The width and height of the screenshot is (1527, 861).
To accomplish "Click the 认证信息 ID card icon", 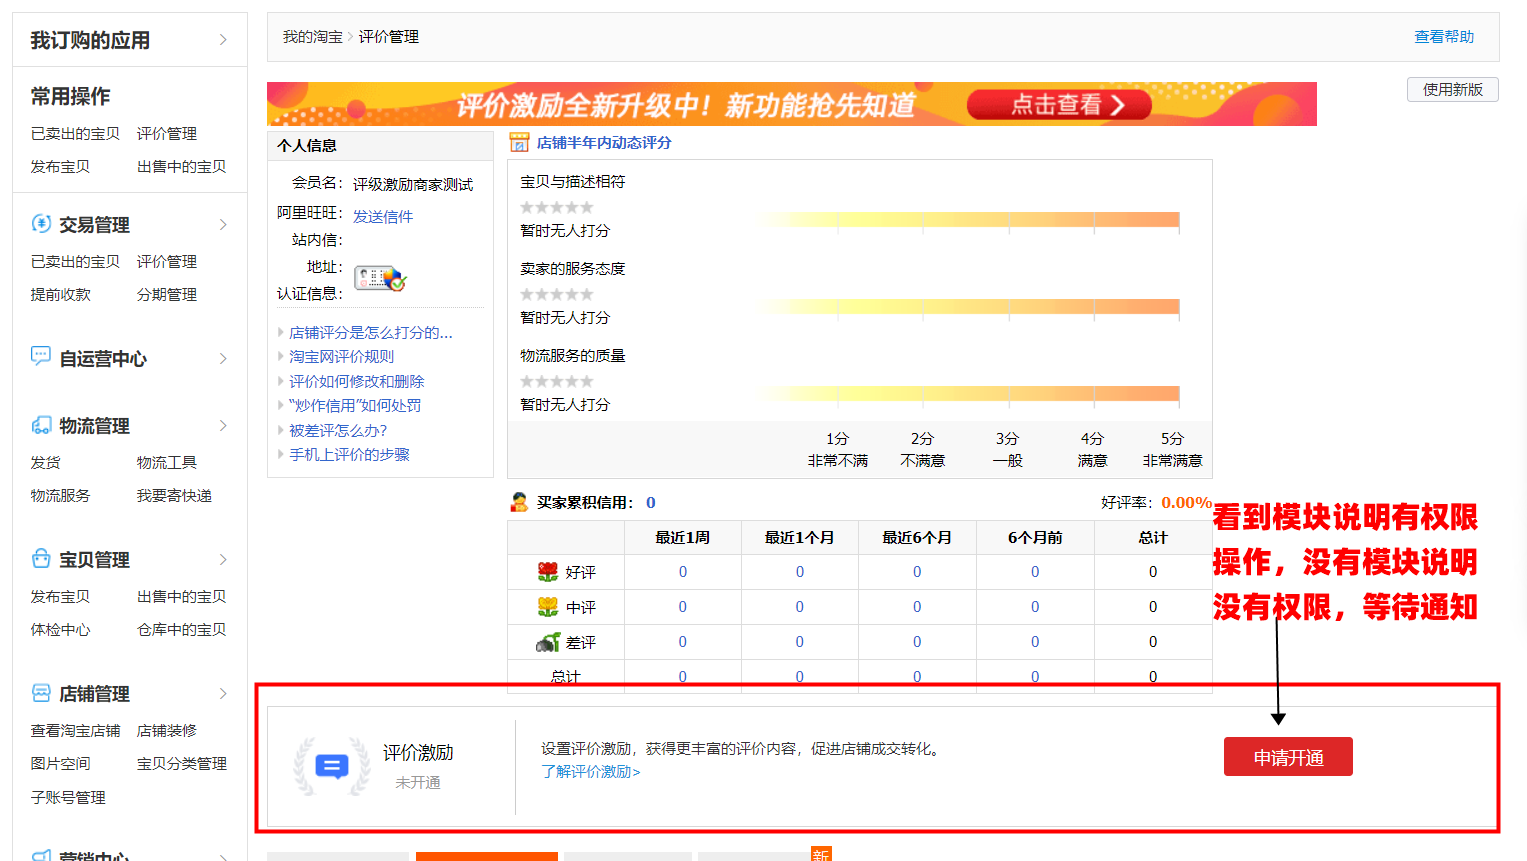I will pos(381,279).
